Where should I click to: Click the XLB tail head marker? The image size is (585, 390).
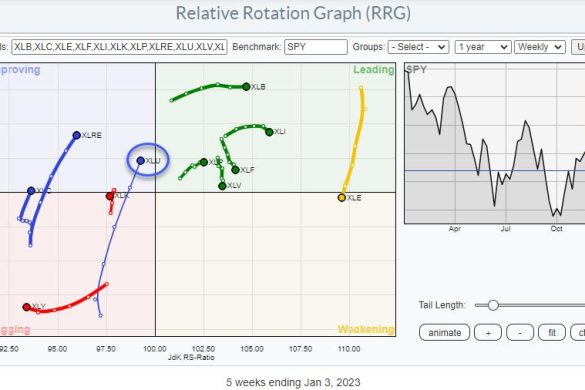[246, 87]
